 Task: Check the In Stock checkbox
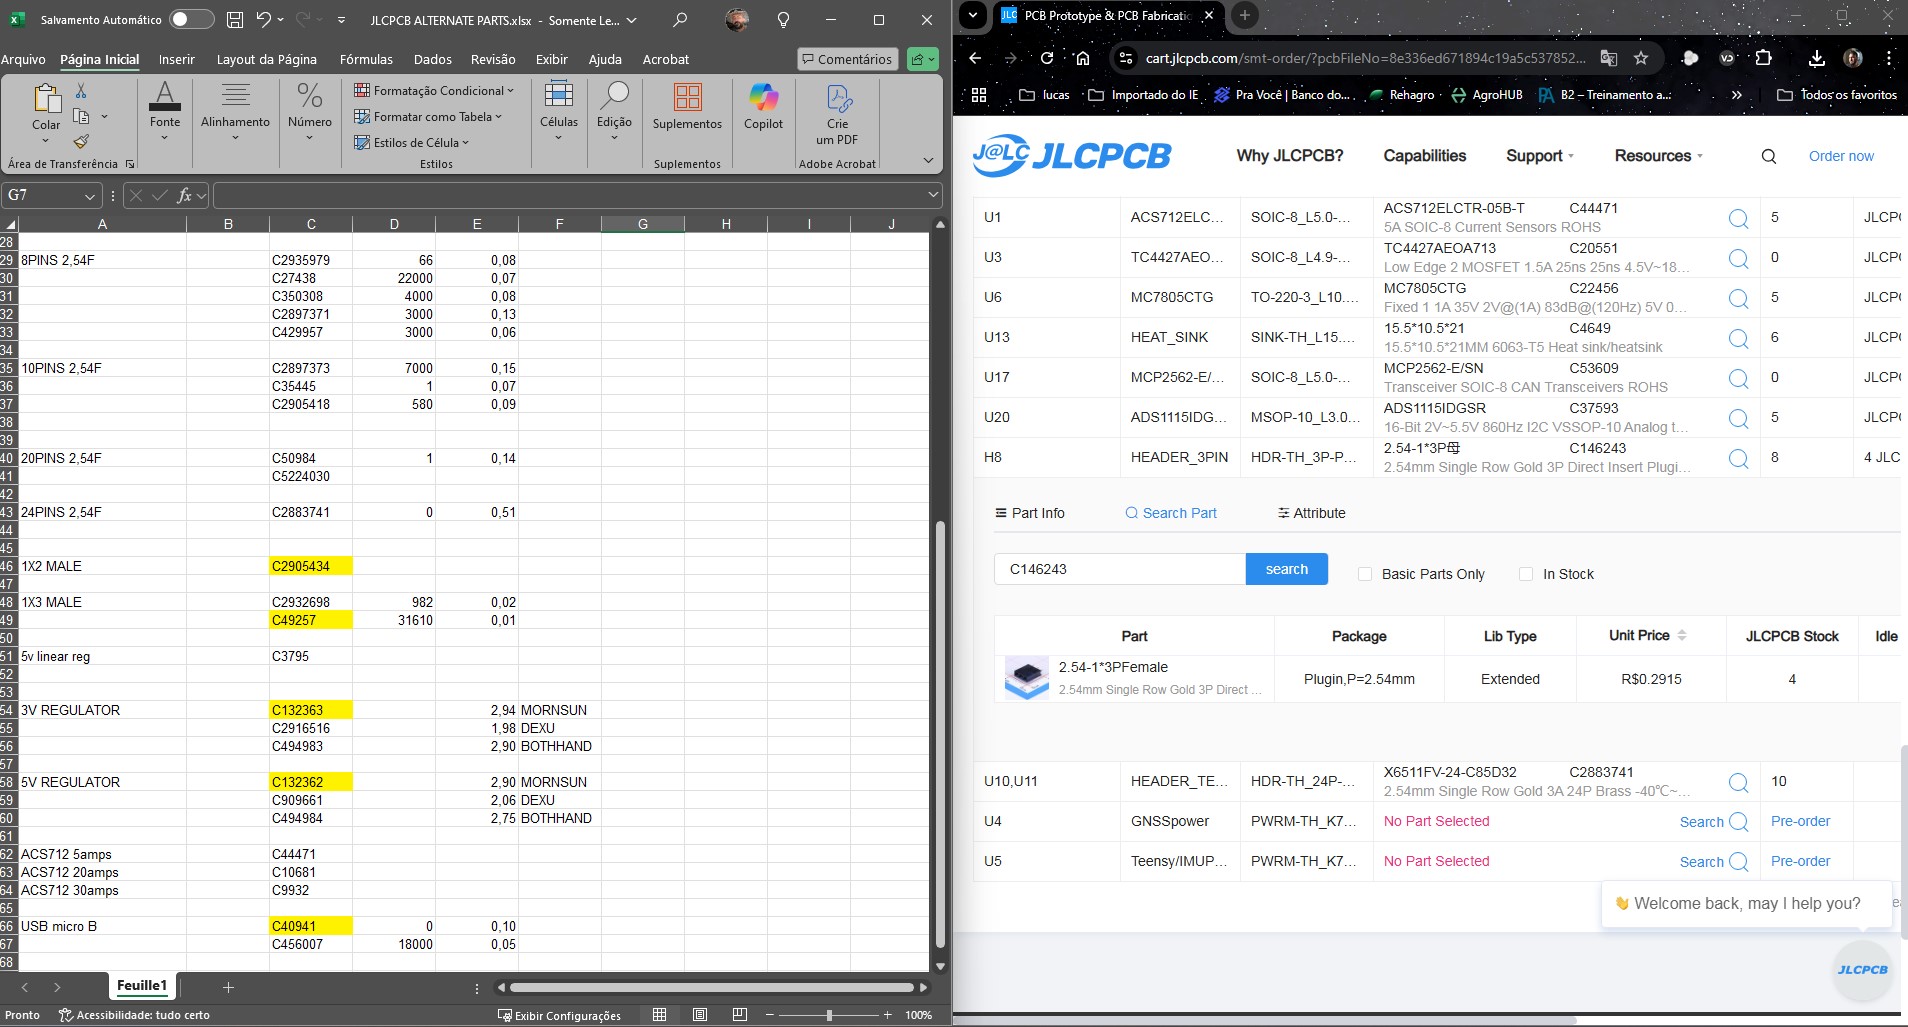1526,574
